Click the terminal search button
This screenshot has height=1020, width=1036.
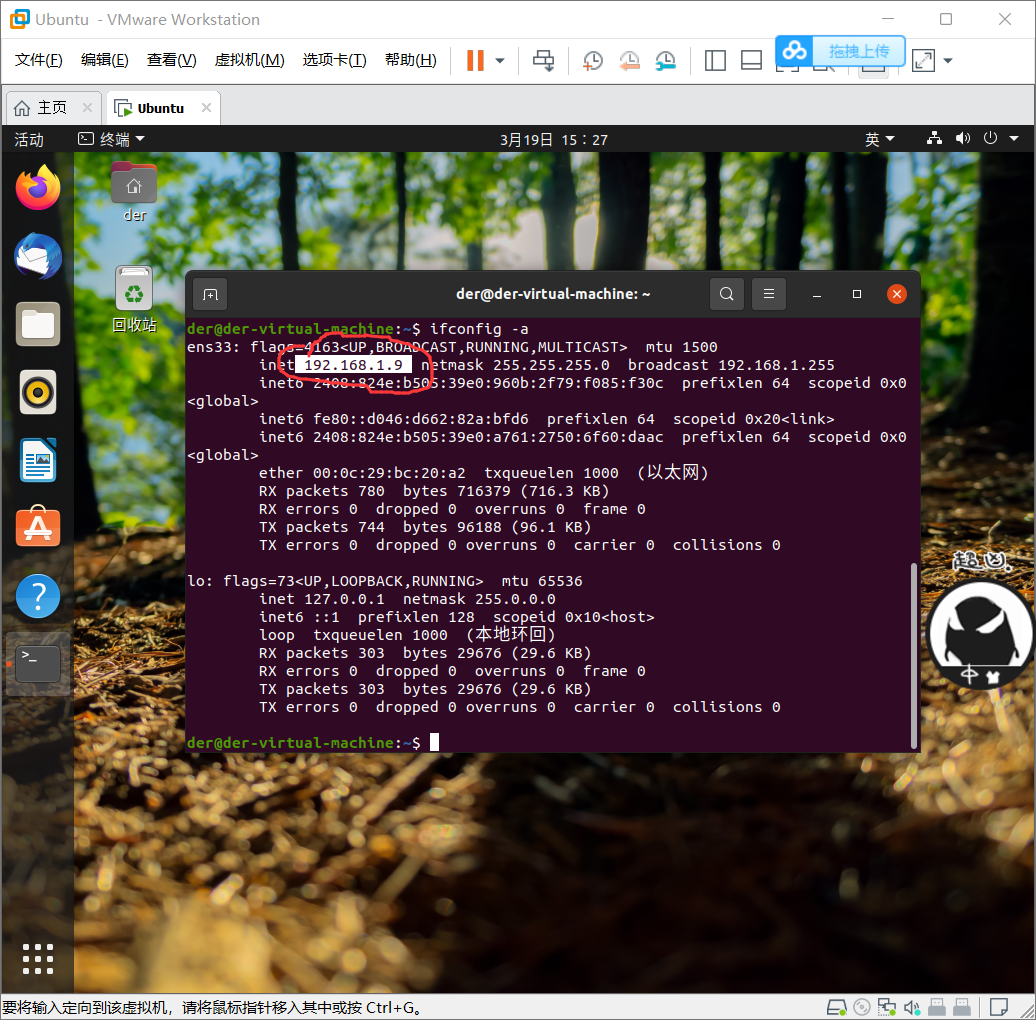pyautogui.click(x=727, y=294)
